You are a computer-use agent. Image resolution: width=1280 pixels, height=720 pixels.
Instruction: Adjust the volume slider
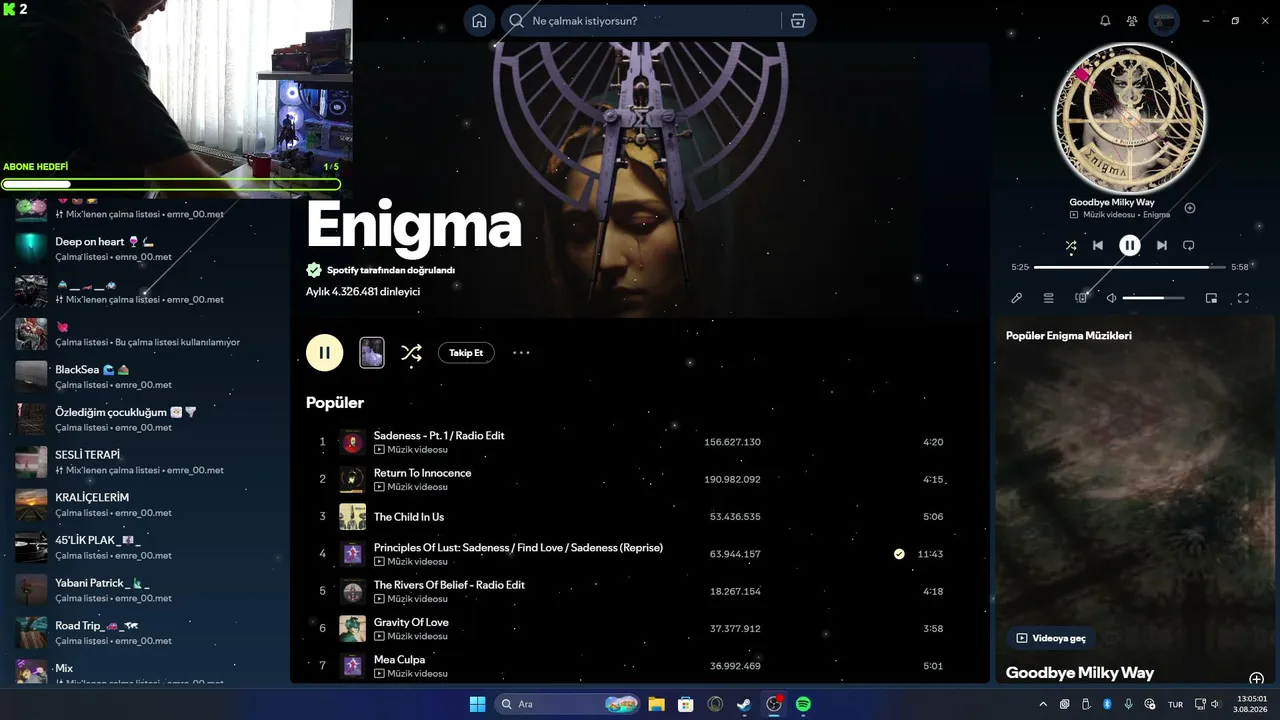click(x=1153, y=298)
